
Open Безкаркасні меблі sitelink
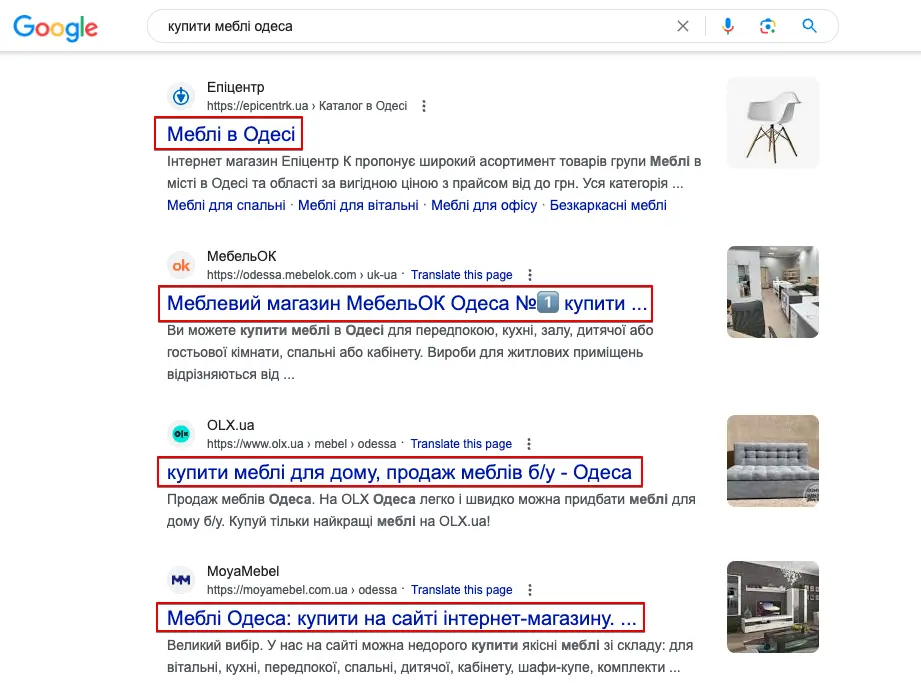(x=608, y=205)
